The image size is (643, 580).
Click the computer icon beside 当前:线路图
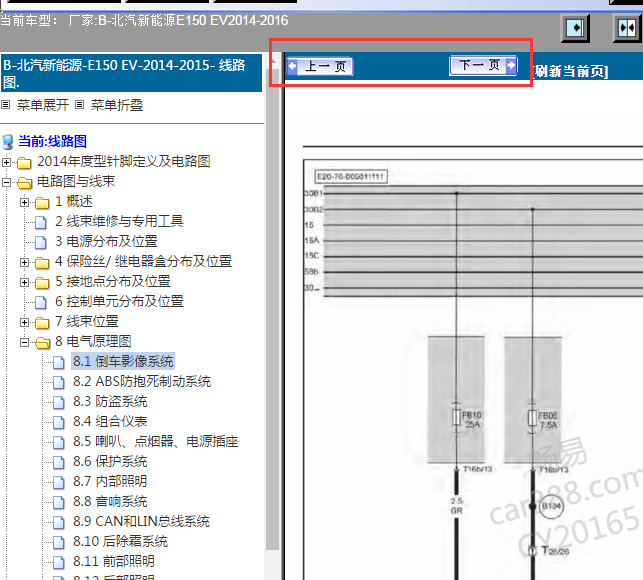click(8, 142)
